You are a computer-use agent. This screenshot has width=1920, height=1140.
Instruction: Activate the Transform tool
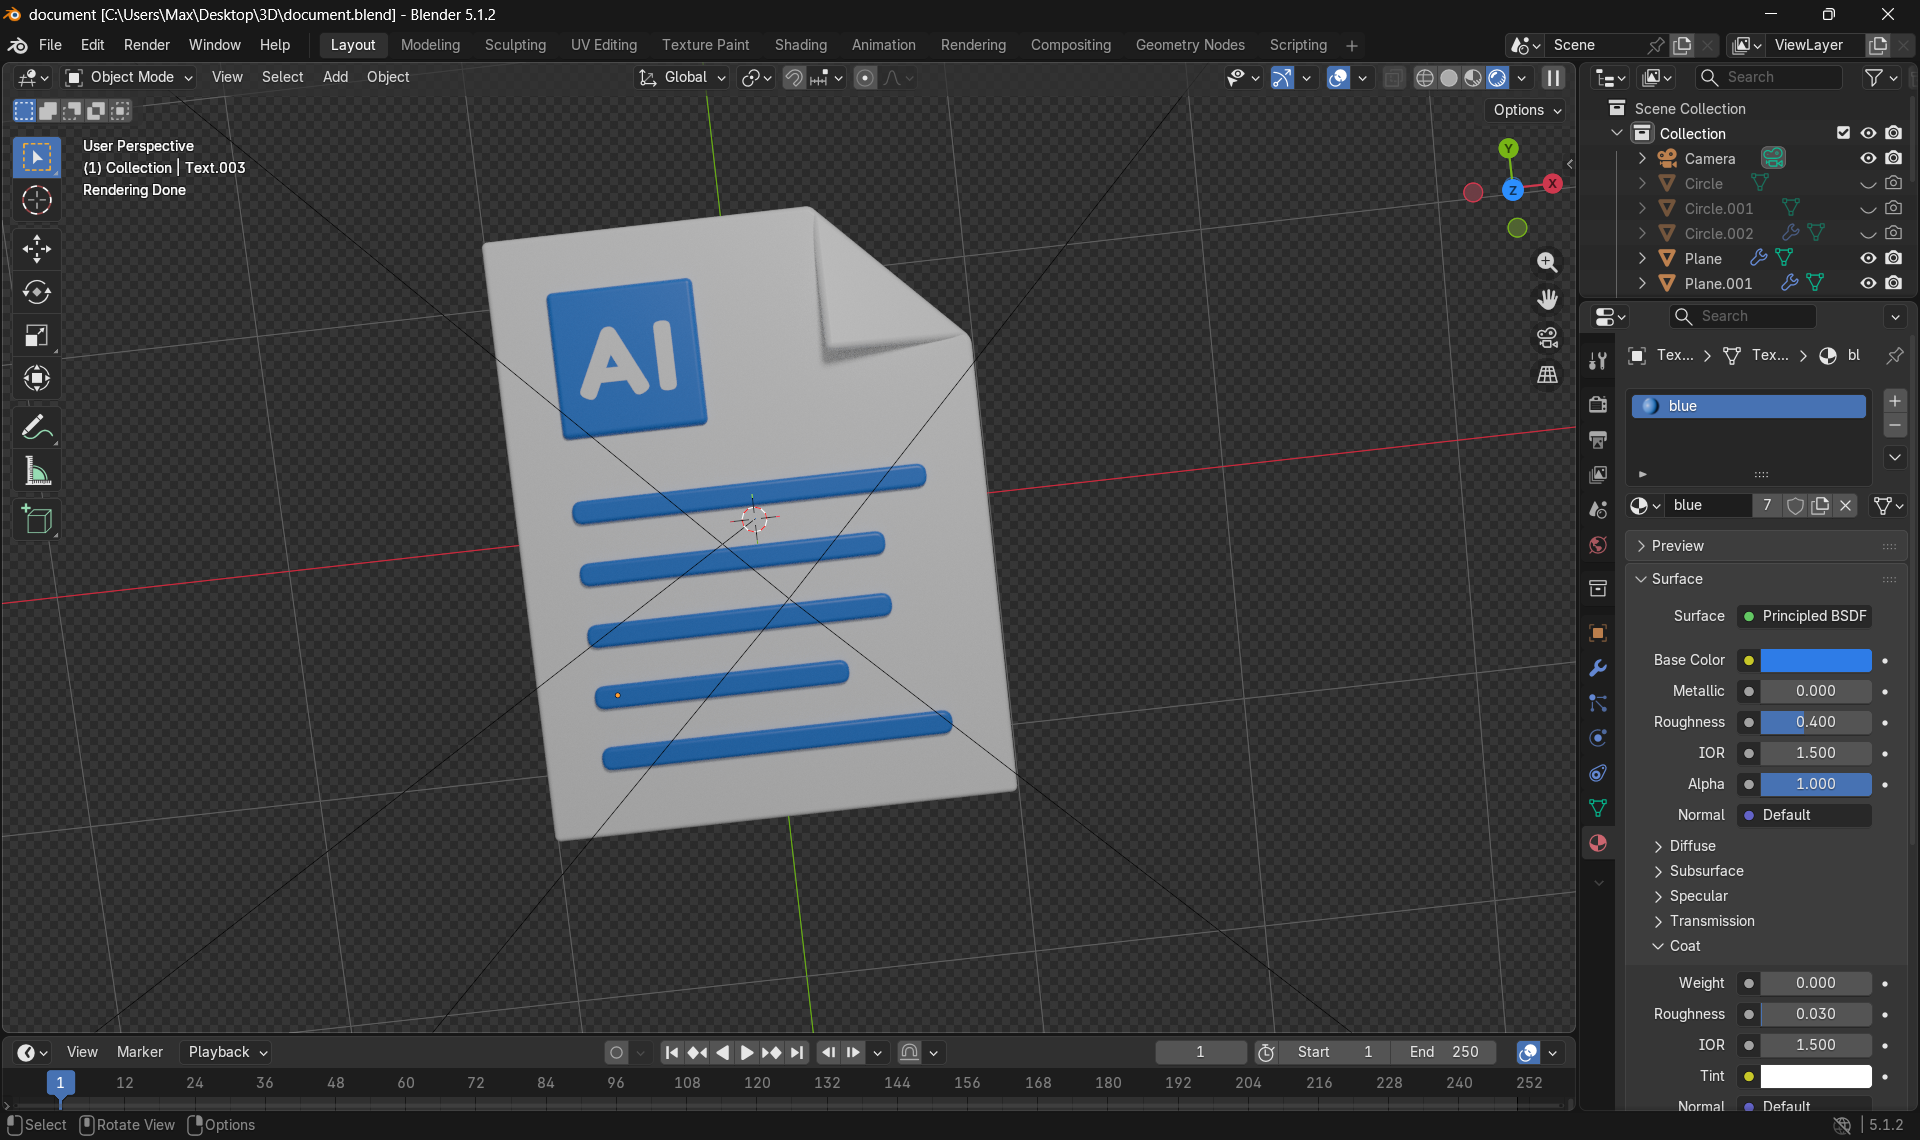(37, 378)
